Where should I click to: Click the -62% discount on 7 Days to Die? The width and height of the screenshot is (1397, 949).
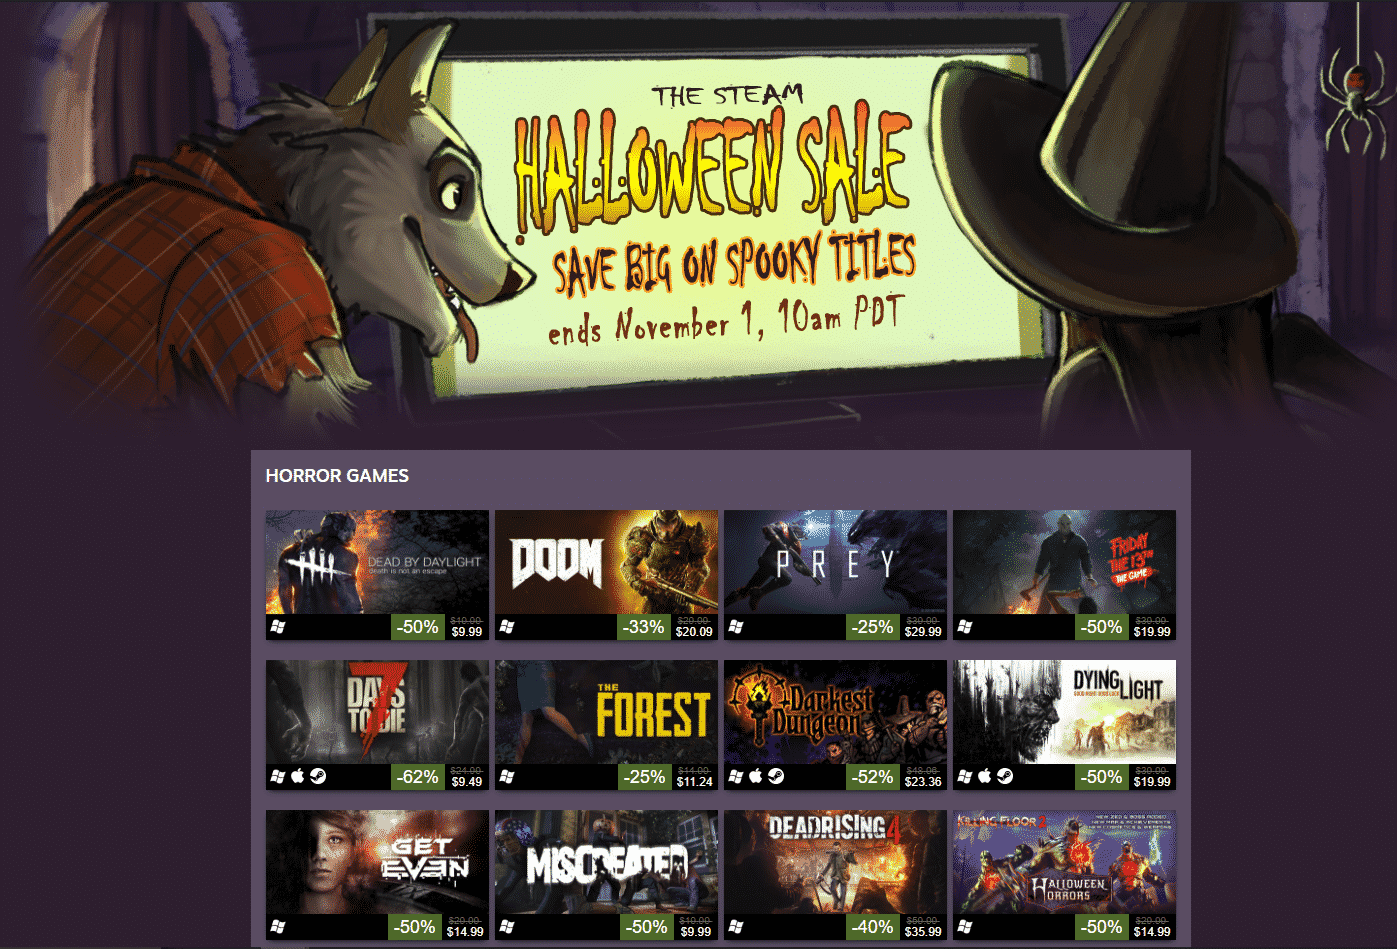click(x=417, y=777)
